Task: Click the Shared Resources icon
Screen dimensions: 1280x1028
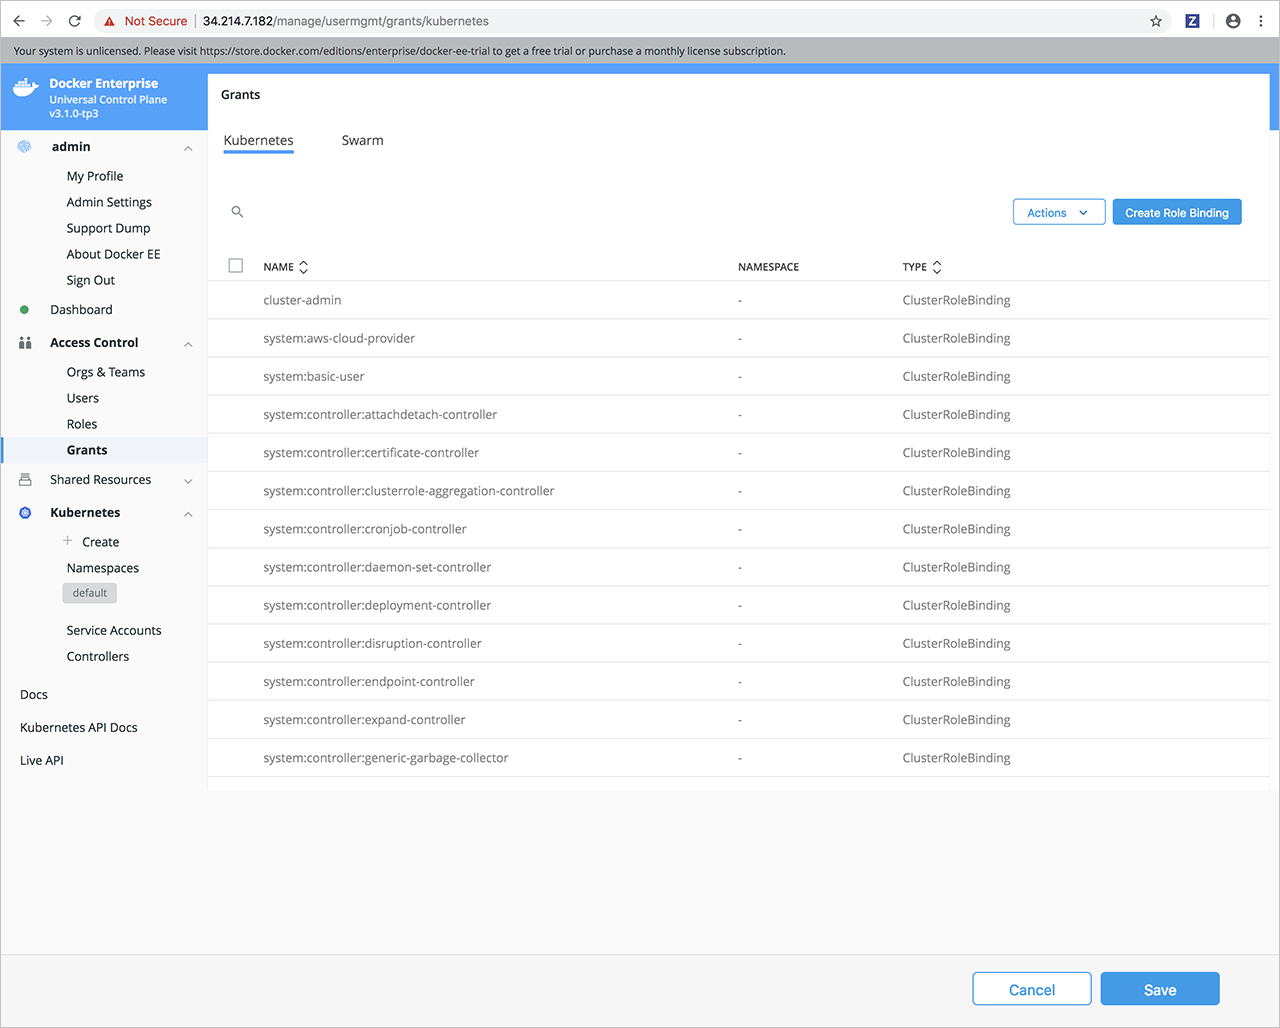Action: pyautogui.click(x=25, y=480)
